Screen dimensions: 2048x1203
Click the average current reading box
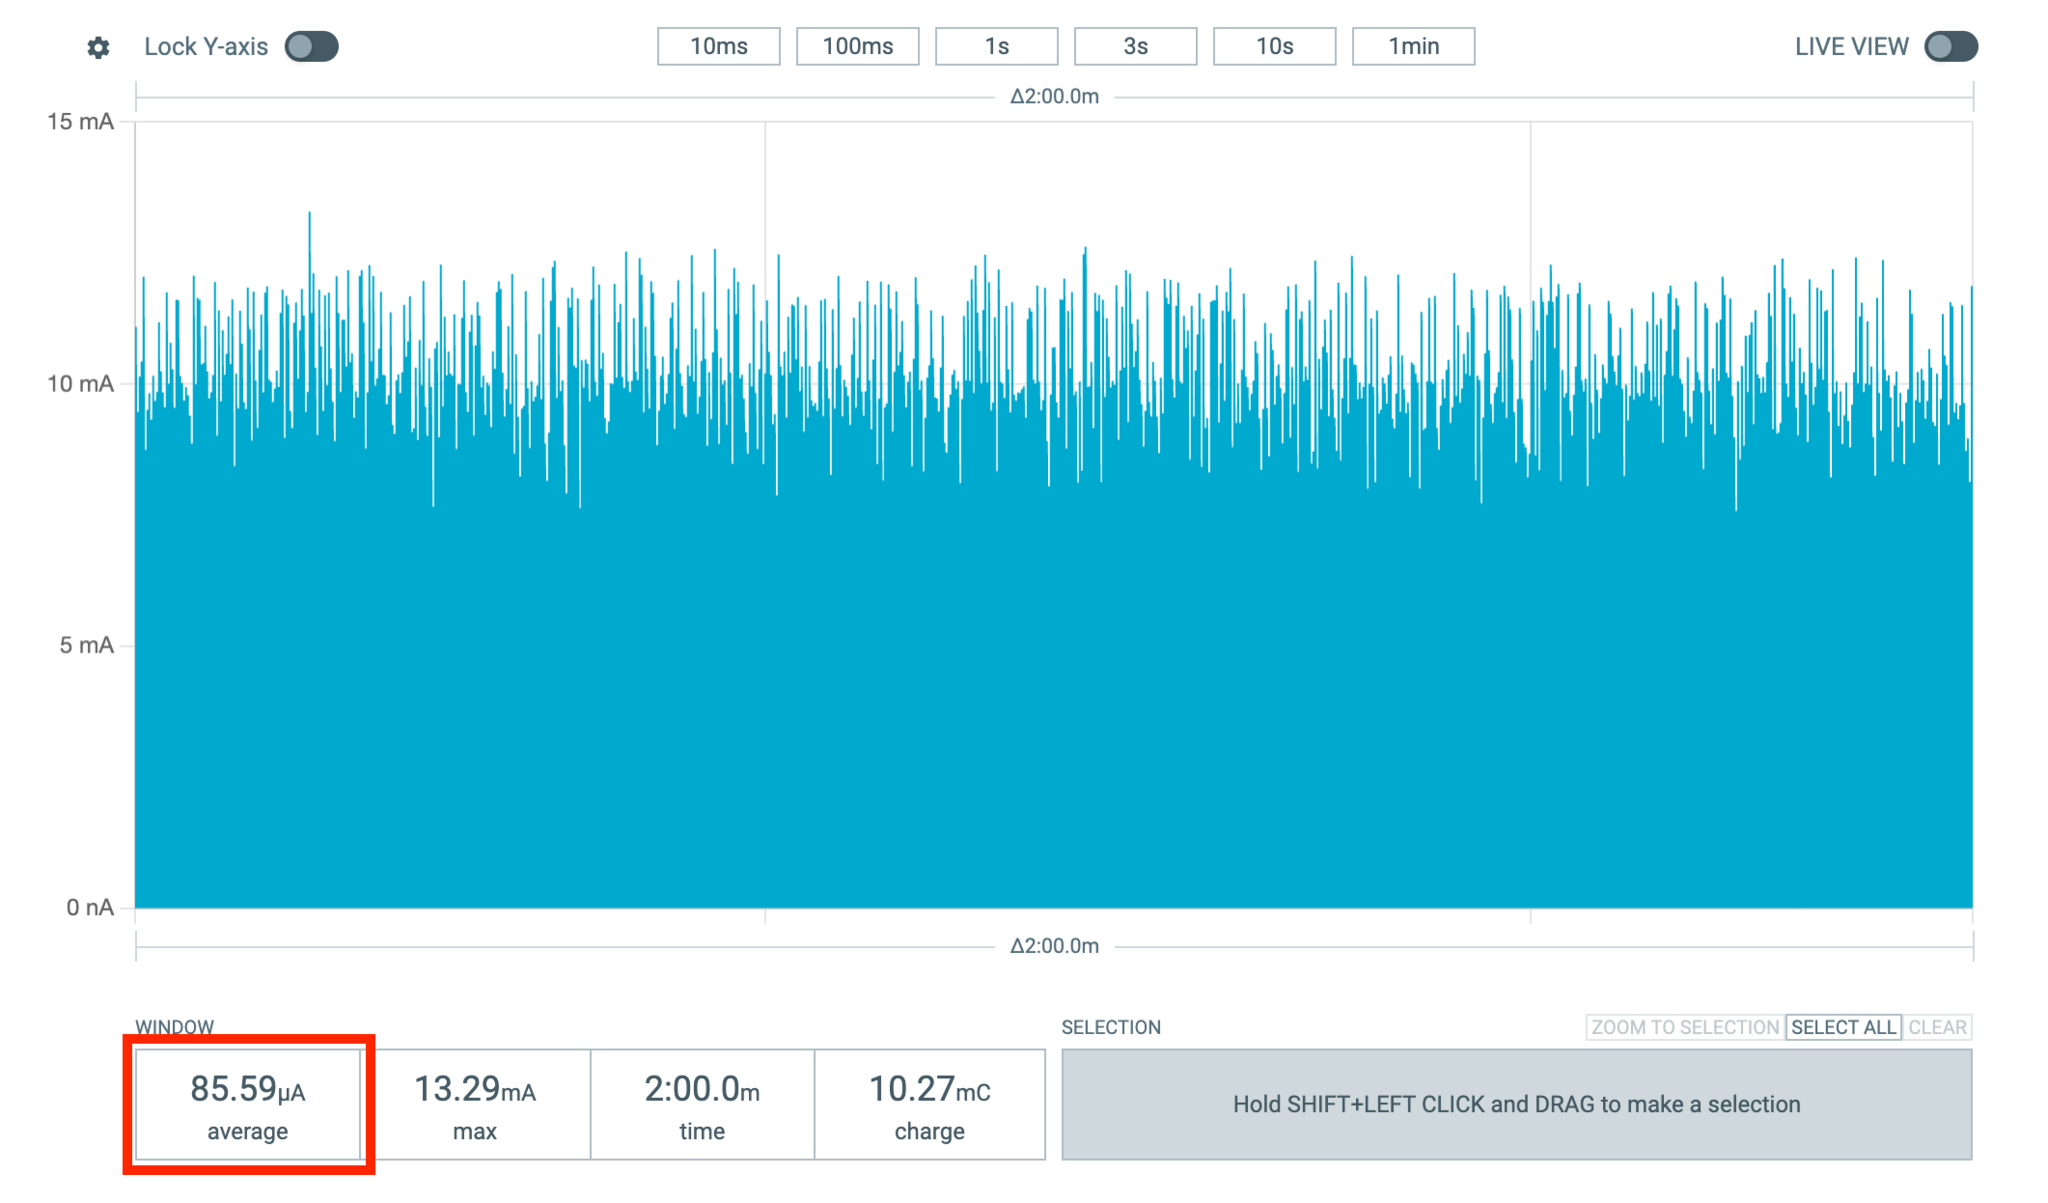pos(248,1104)
